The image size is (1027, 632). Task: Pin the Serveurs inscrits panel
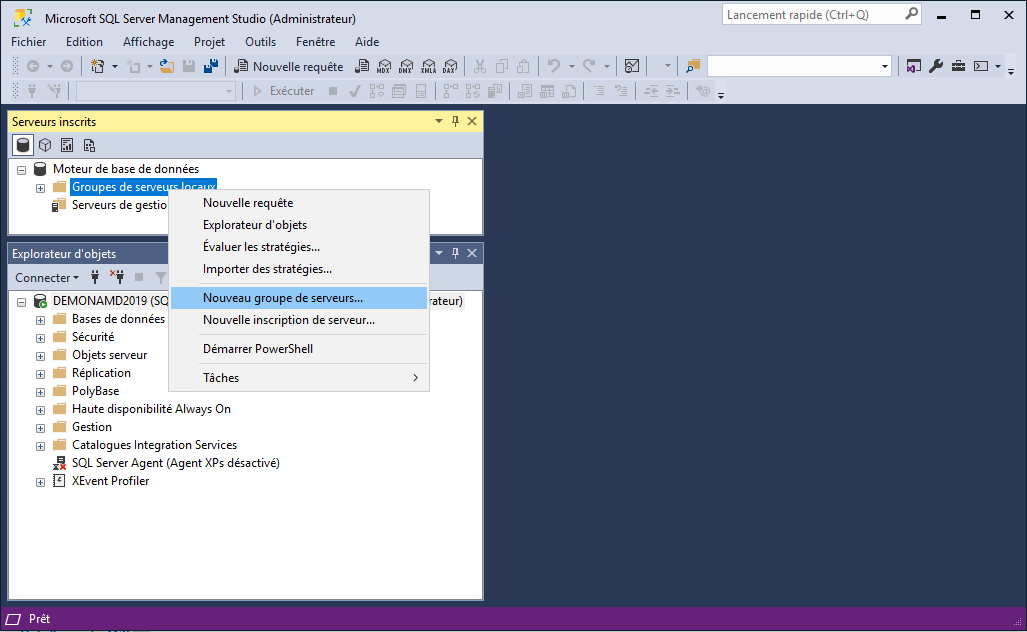[x=455, y=121]
